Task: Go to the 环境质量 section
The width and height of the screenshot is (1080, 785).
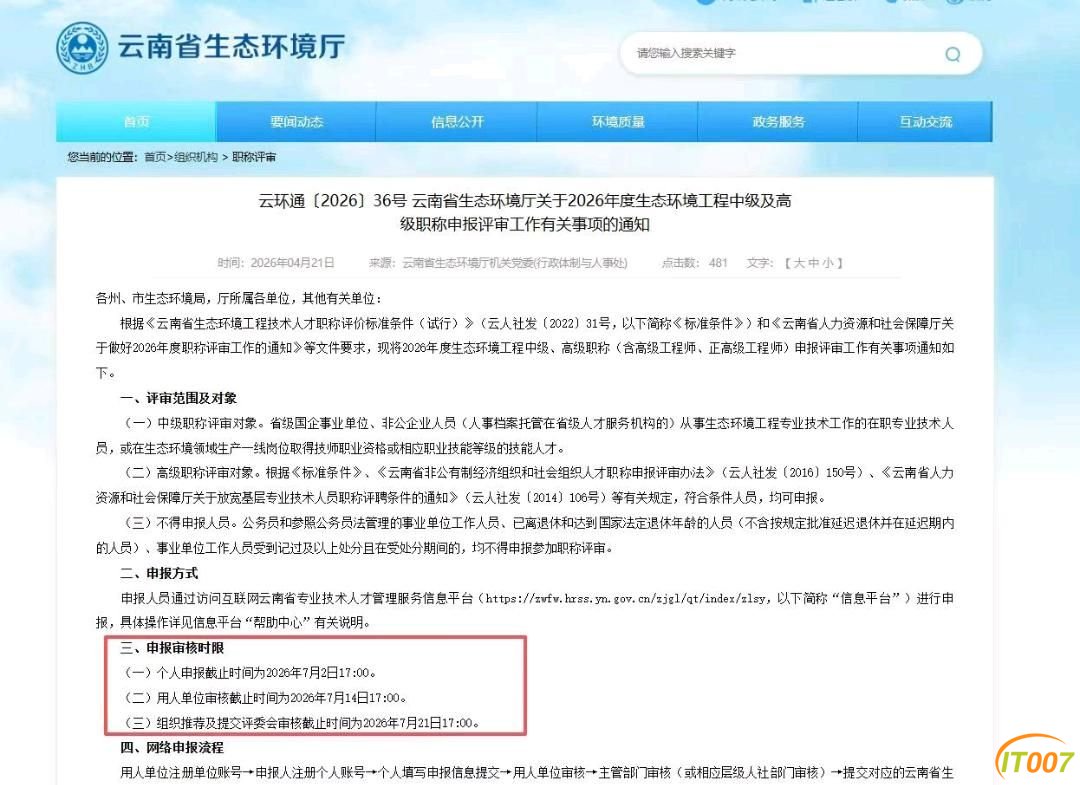Action: (x=618, y=122)
